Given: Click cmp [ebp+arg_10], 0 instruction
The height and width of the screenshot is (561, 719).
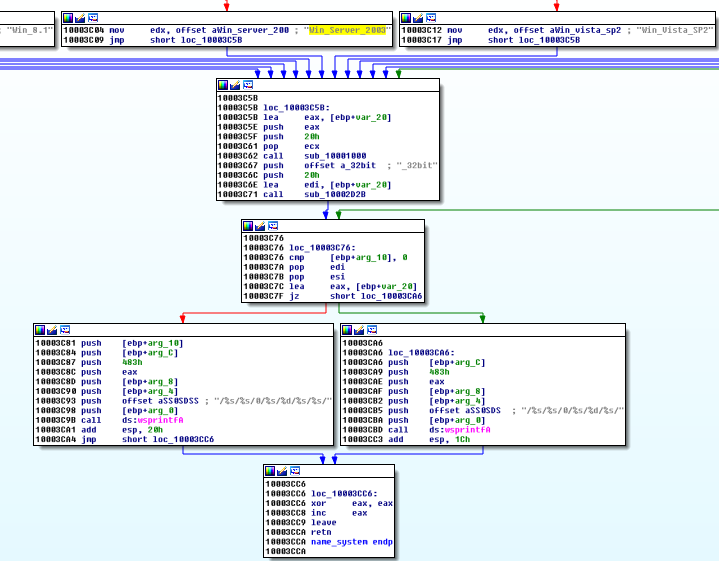Looking at the screenshot, I should click(x=348, y=257).
